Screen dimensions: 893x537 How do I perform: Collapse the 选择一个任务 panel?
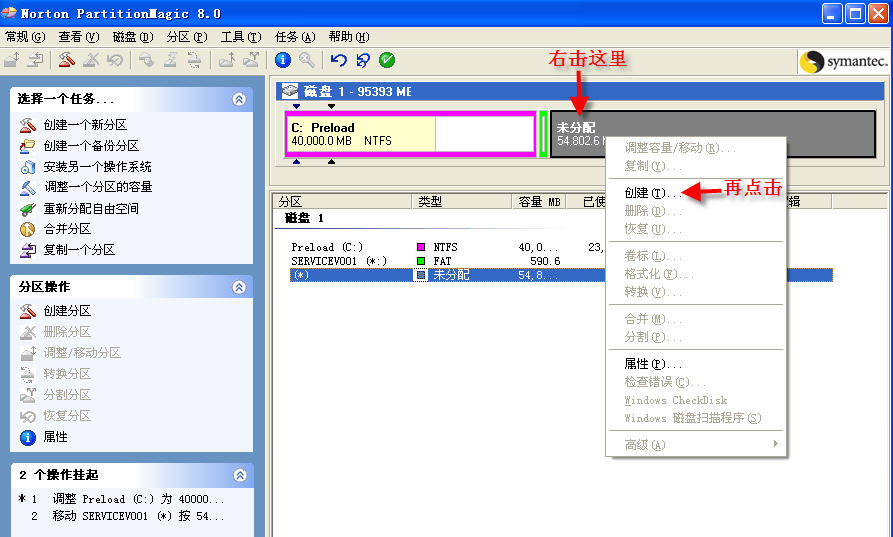pyautogui.click(x=239, y=99)
